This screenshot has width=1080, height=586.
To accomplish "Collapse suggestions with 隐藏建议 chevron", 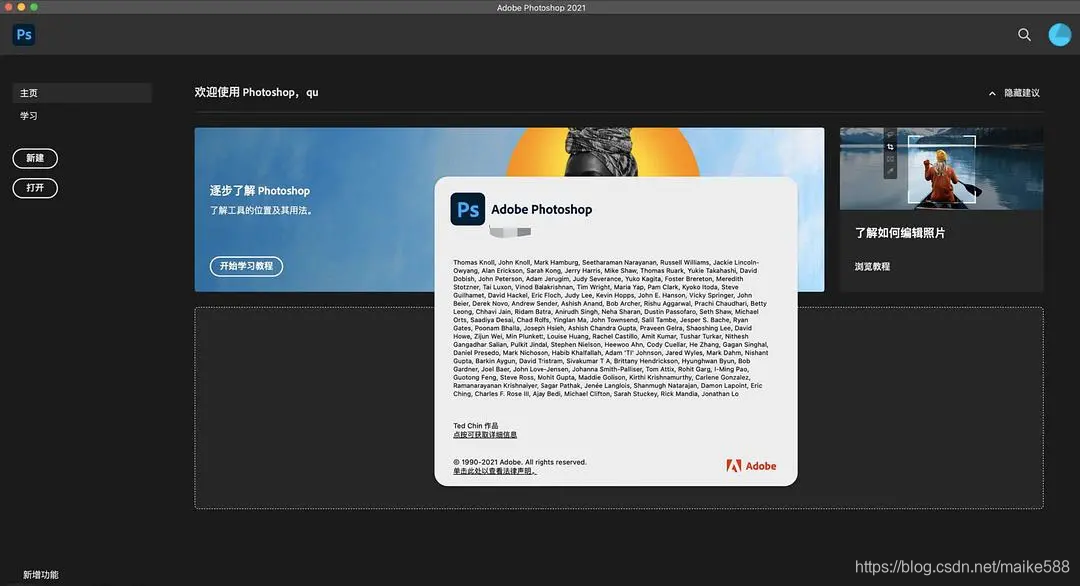I will coord(1014,93).
